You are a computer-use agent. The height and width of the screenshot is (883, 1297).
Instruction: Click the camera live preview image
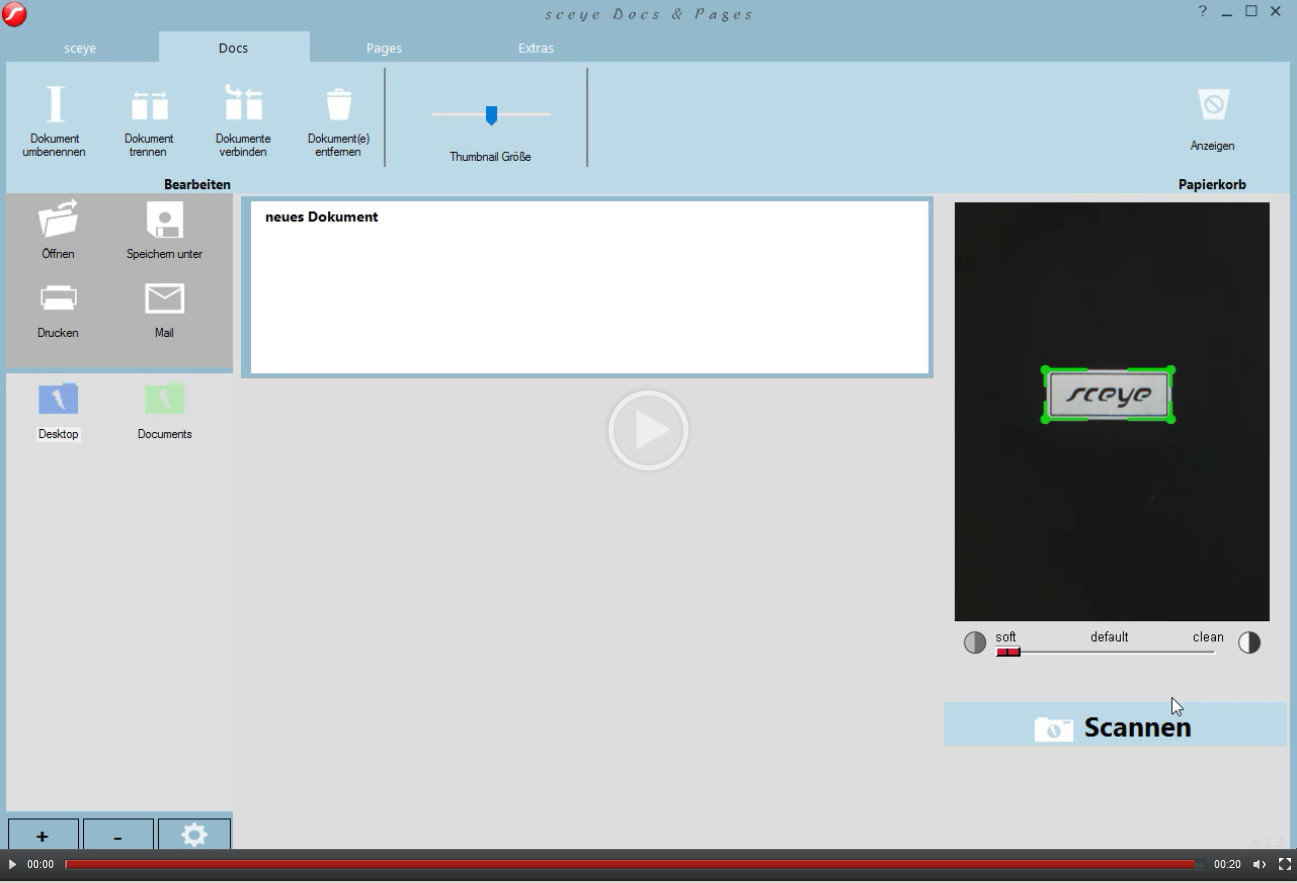coord(1112,412)
